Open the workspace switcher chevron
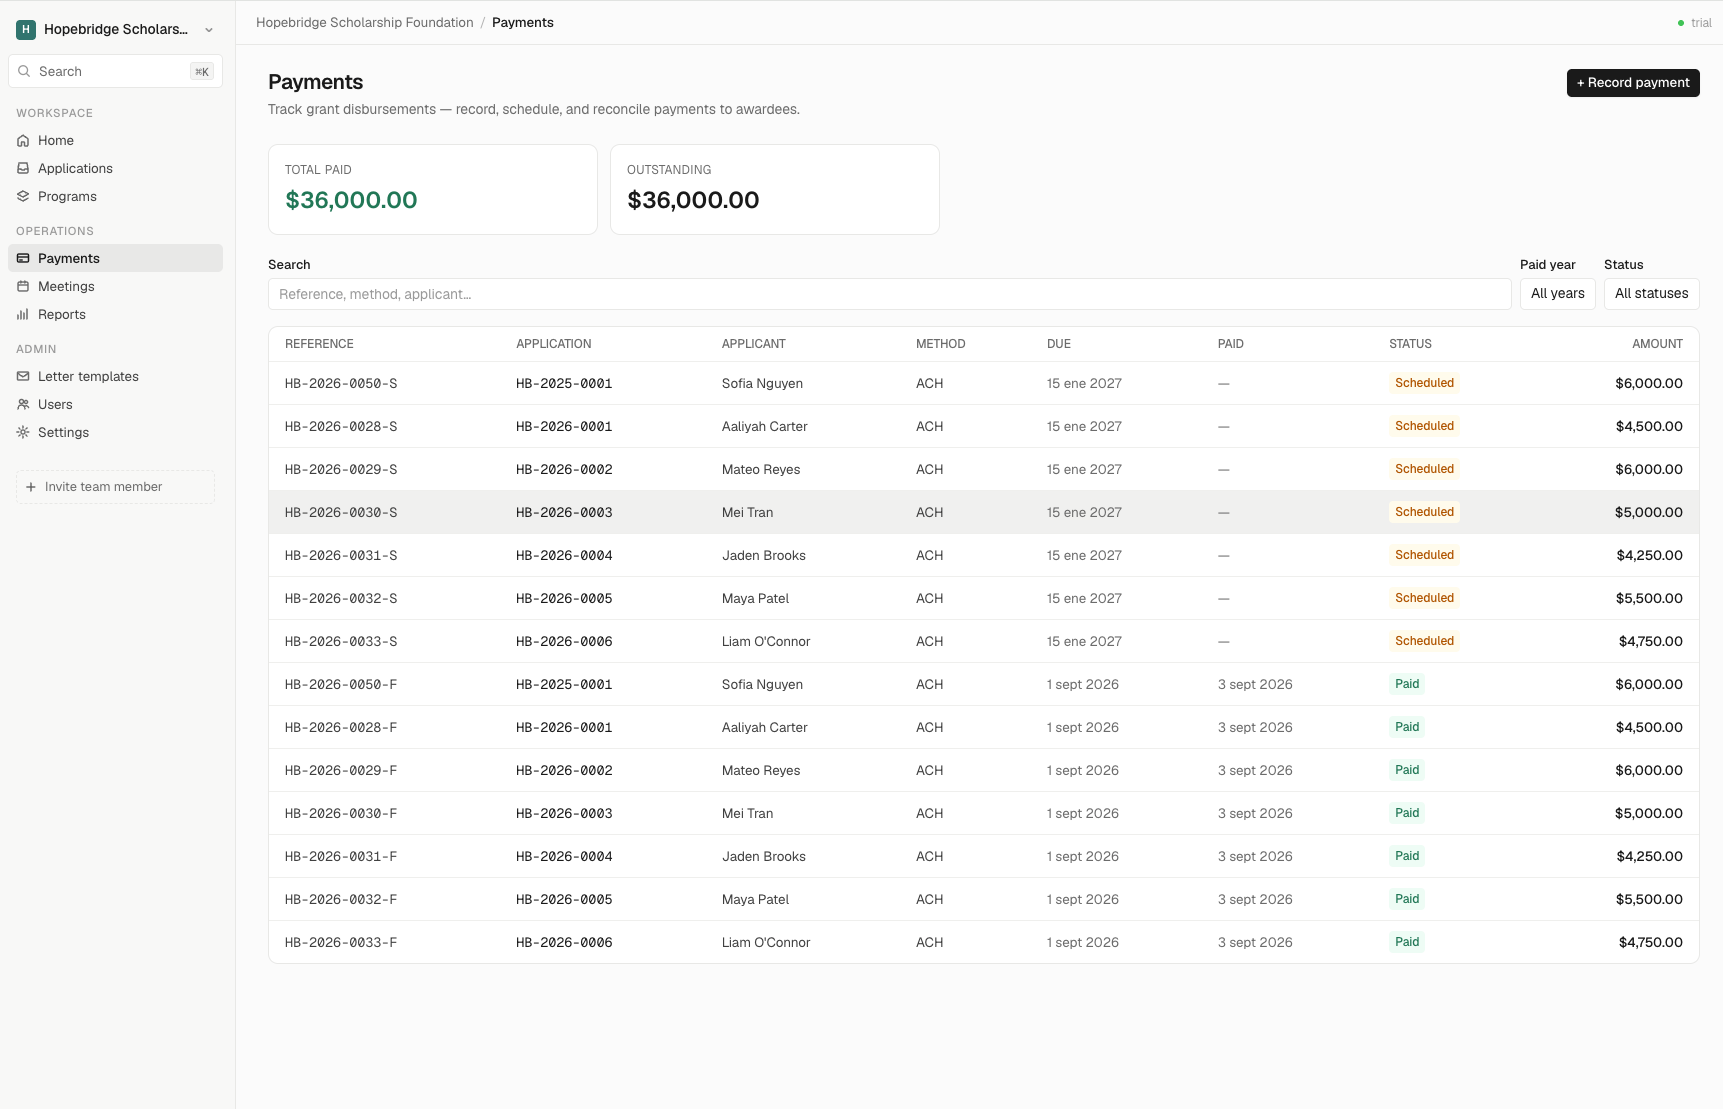Viewport: 1723px width, 1109px height. pos(209,30)
